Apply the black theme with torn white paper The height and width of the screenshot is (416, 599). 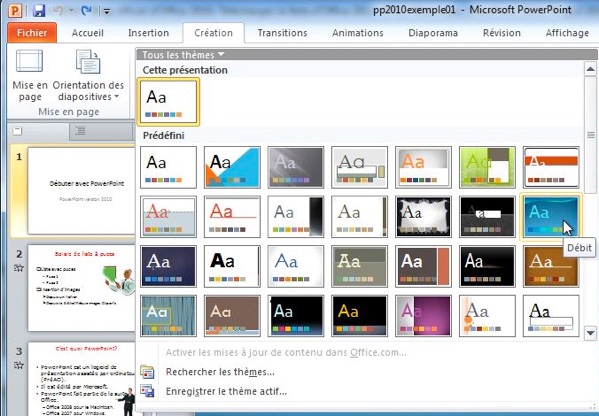(423, 217)
